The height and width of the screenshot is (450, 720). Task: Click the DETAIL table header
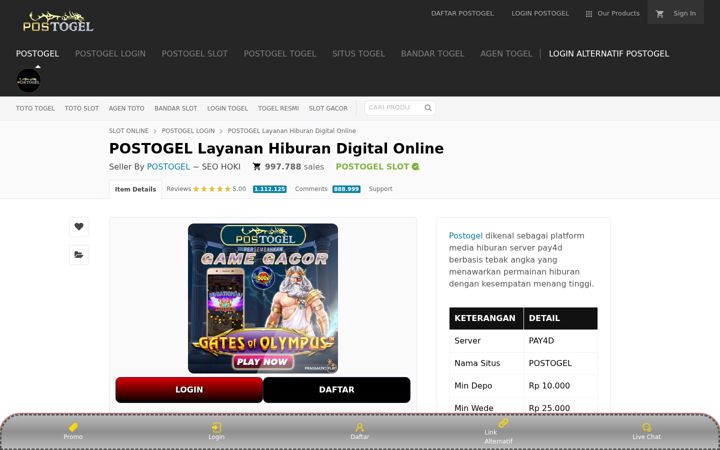(x=560, y=318)
